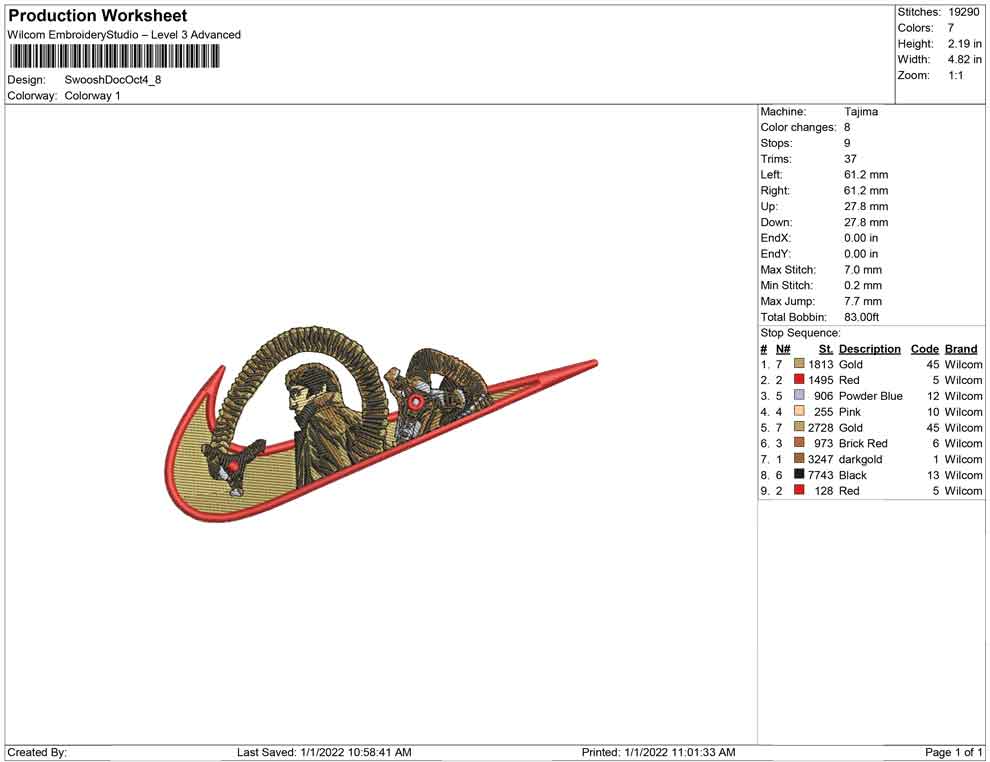Click the 'N#' column header
This screenshot has height=762, width=990.
point(783,349)
